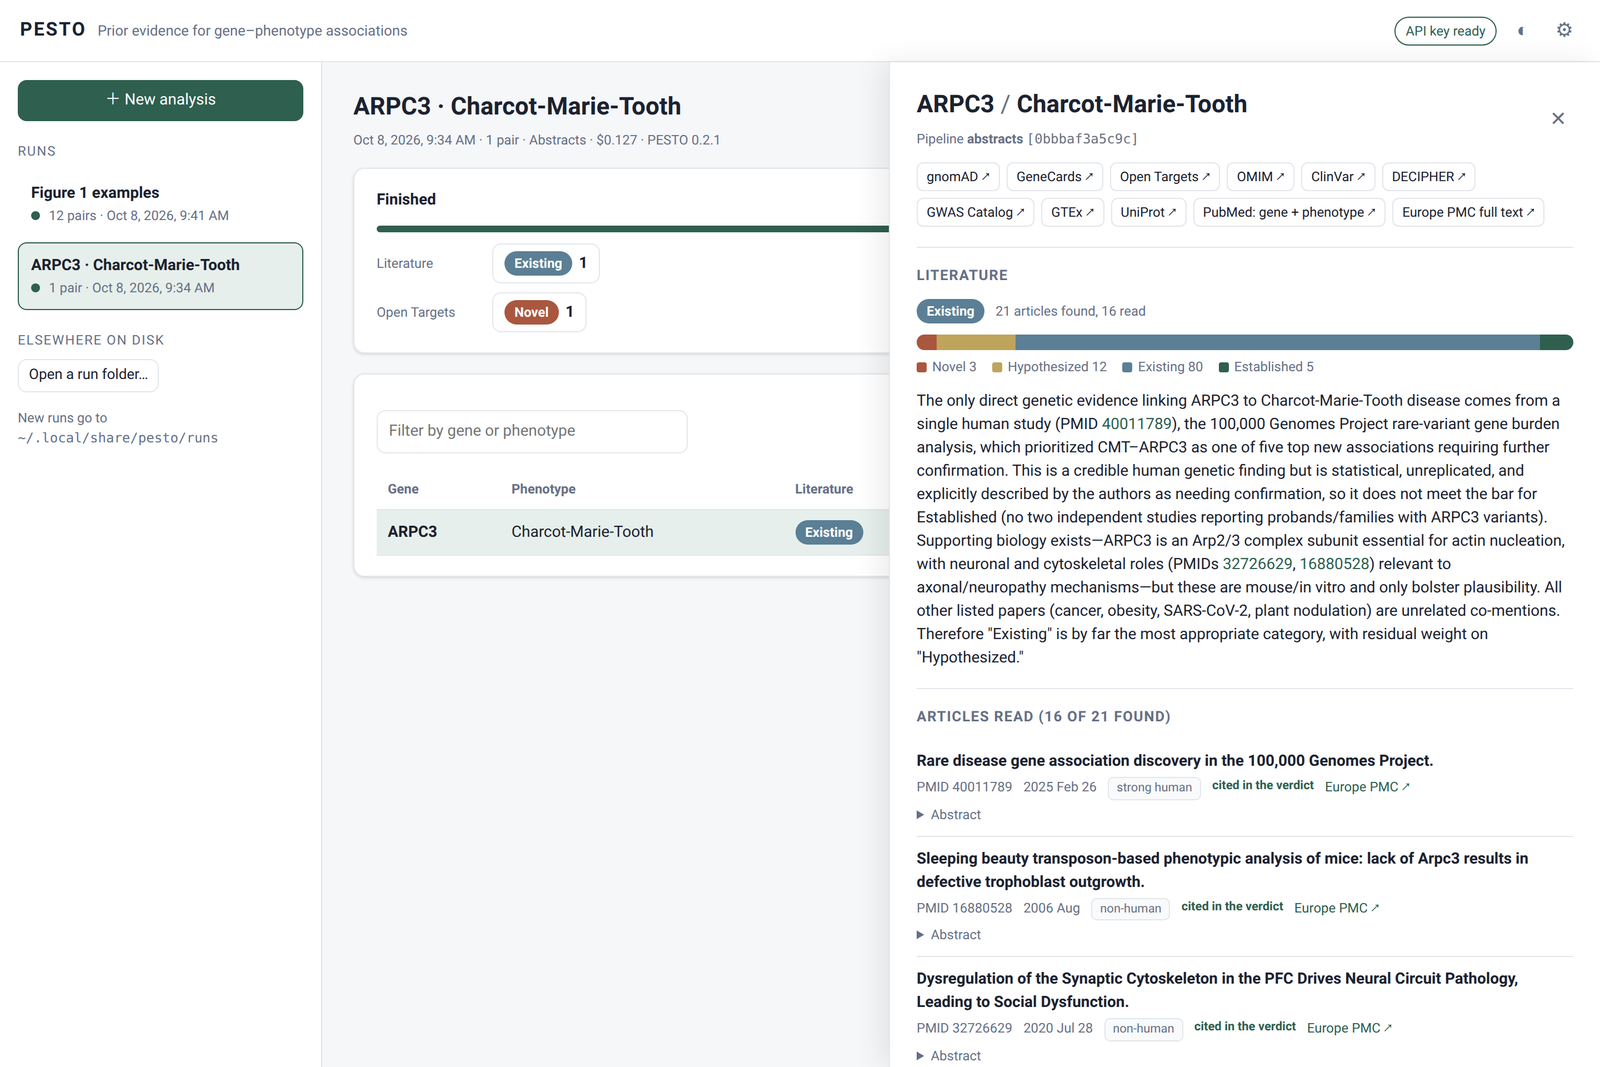The height and width of the screenshot is (1067, 1600).
Task: Click the API key ready badge
Action: tap(1445, 31)
